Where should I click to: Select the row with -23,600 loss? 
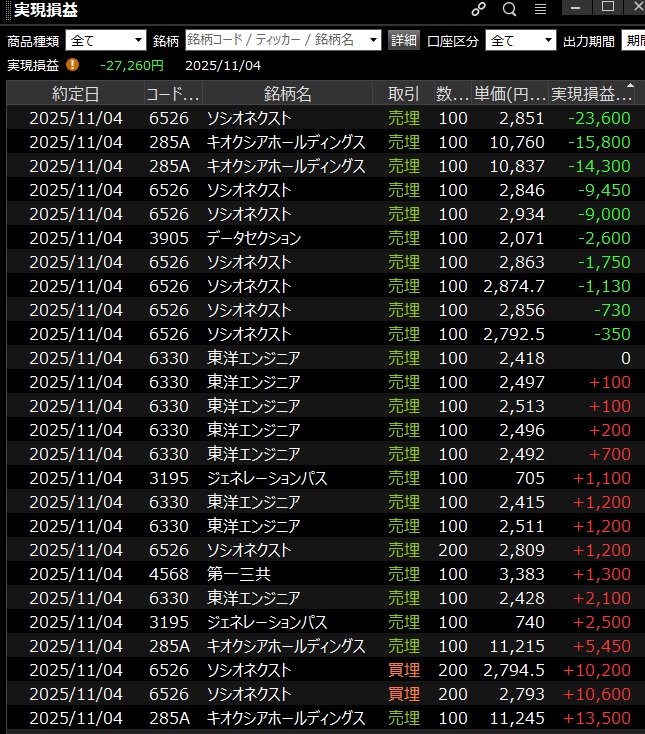320,118
